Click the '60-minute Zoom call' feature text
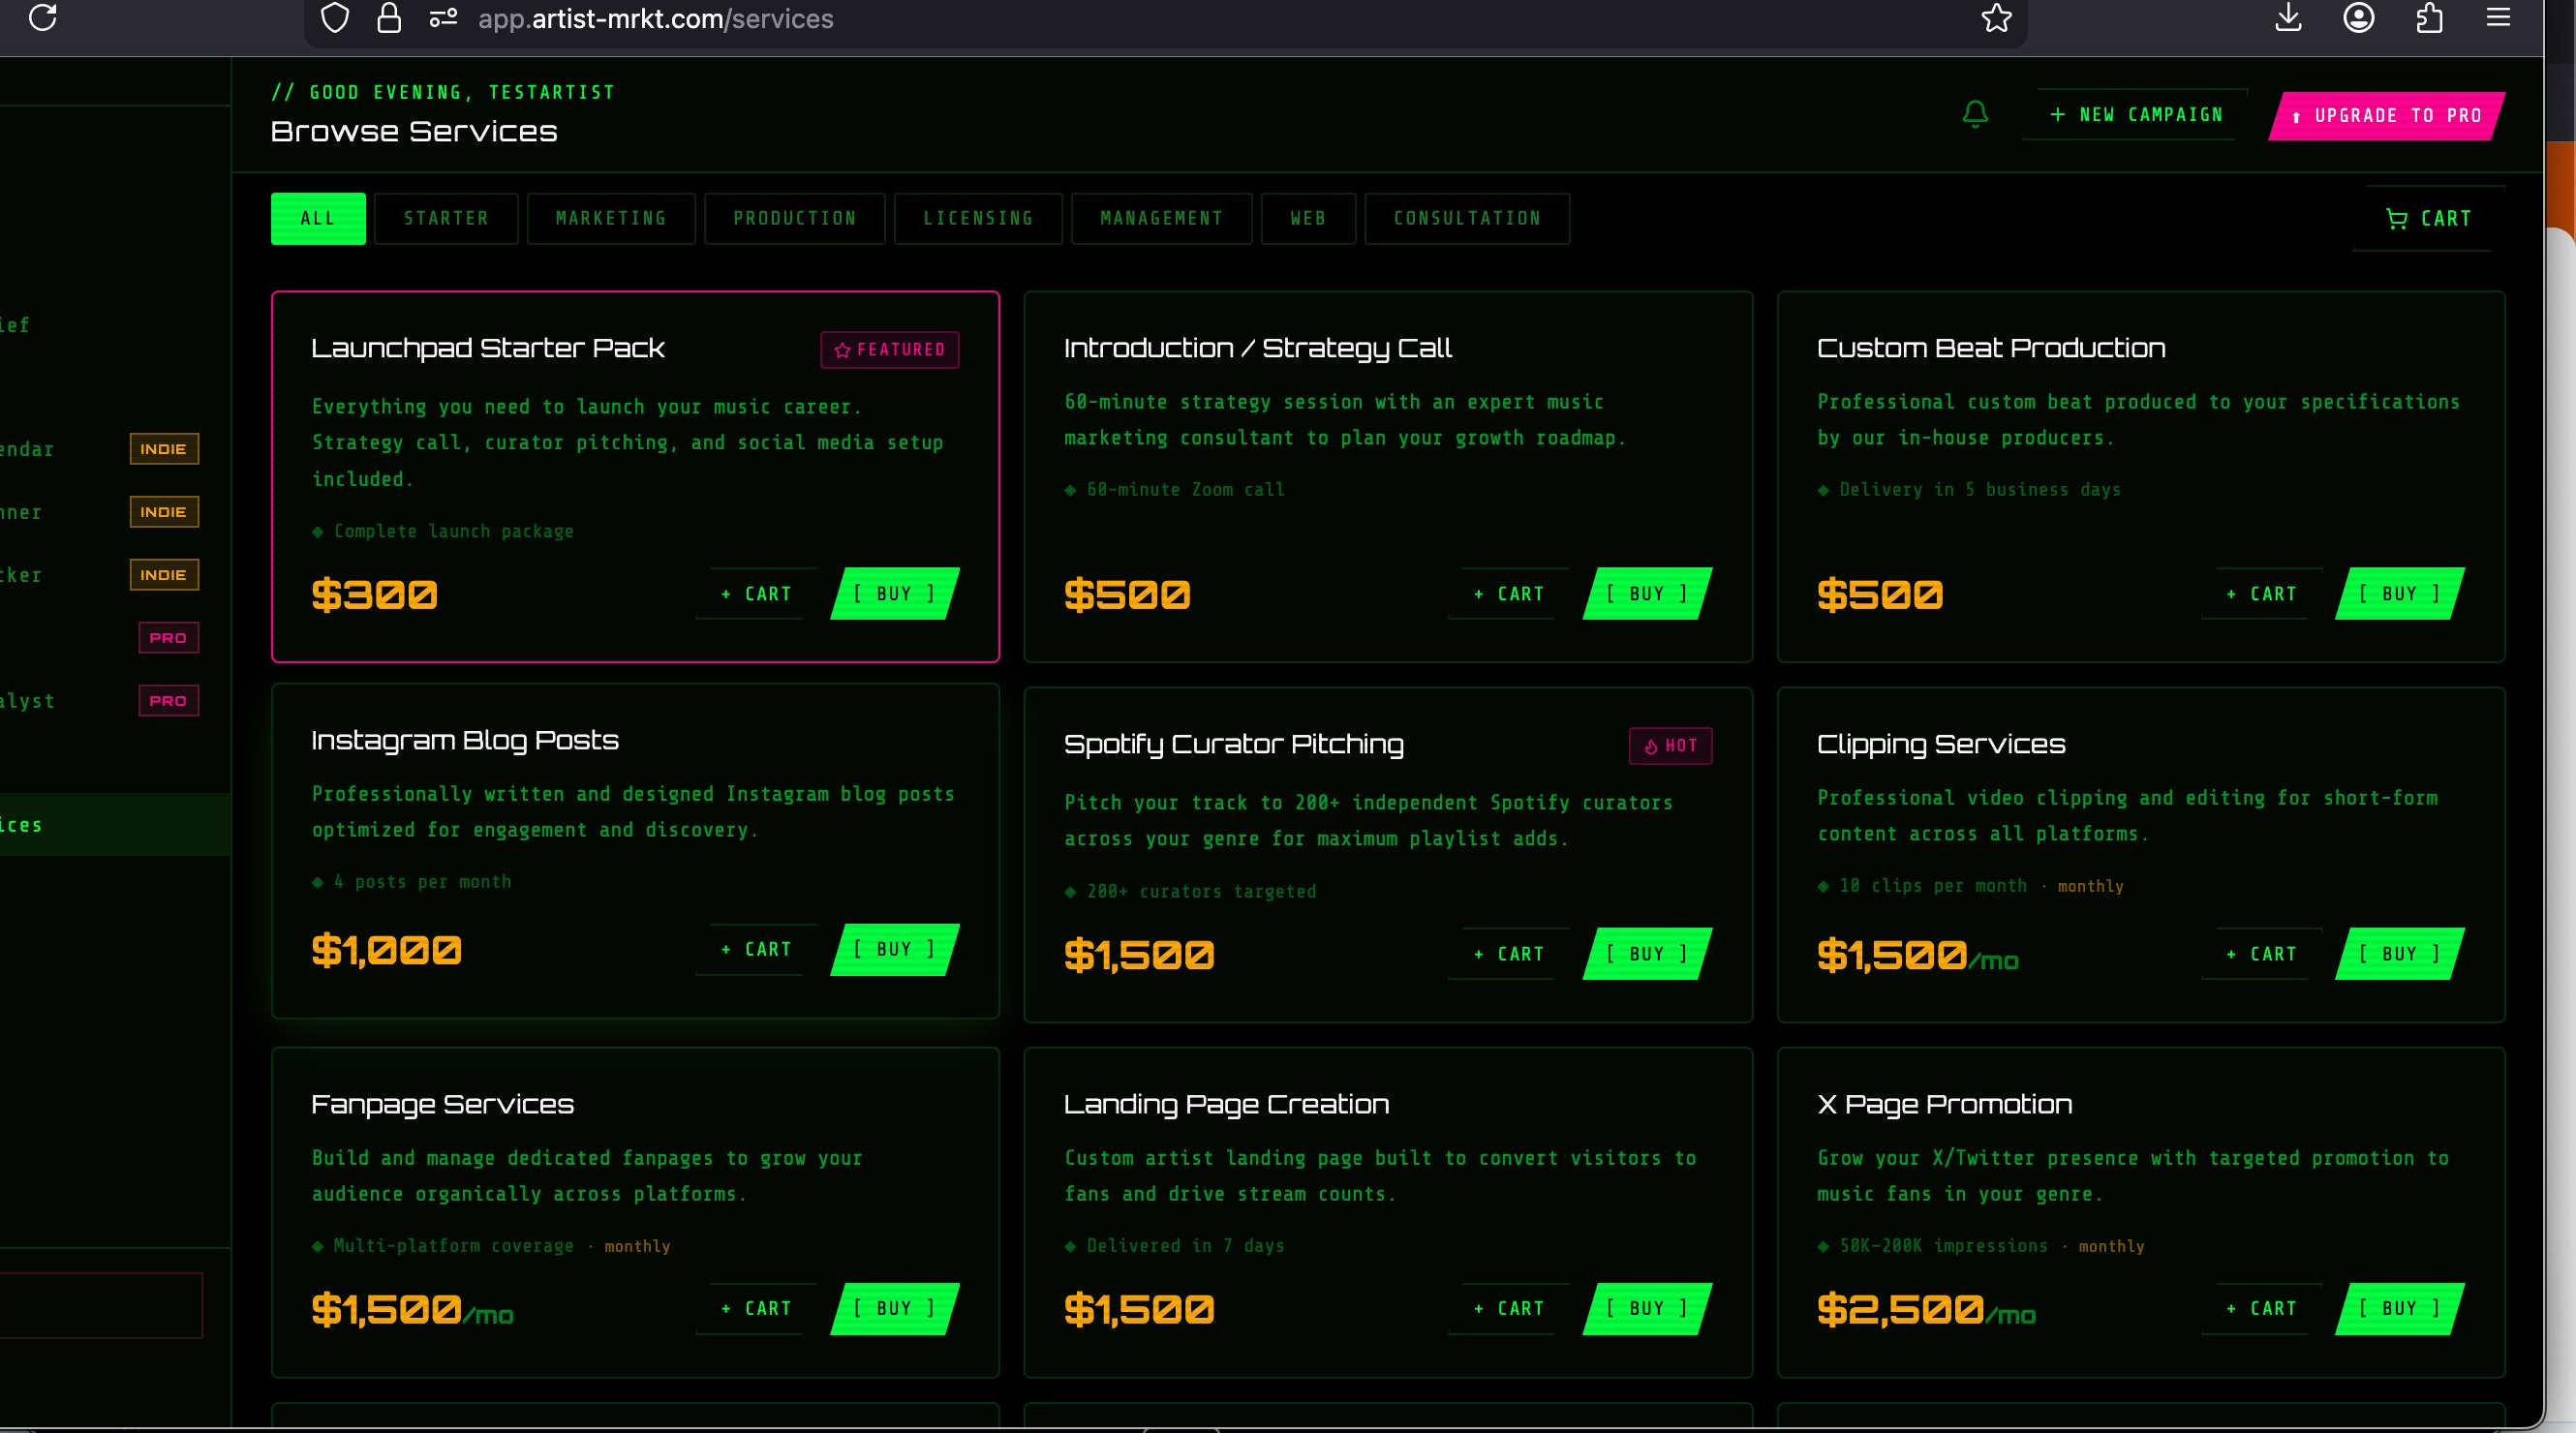This screenshot has width=2576, height=1433. pyautogui.click(x=1185, y=490)
